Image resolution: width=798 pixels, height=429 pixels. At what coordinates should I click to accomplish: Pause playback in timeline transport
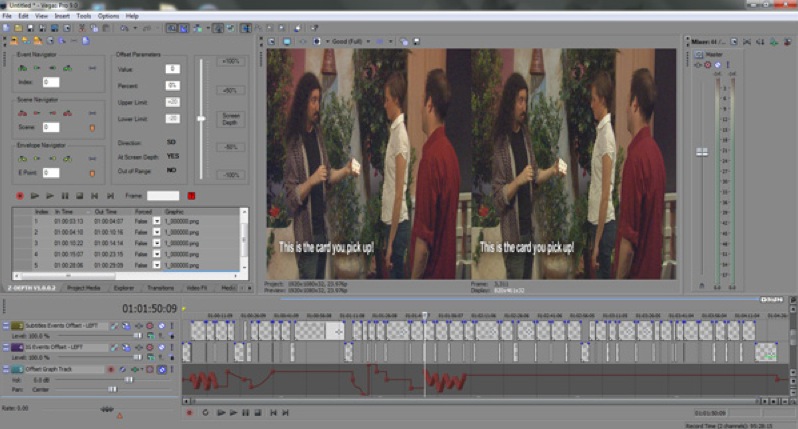(245, 413)
